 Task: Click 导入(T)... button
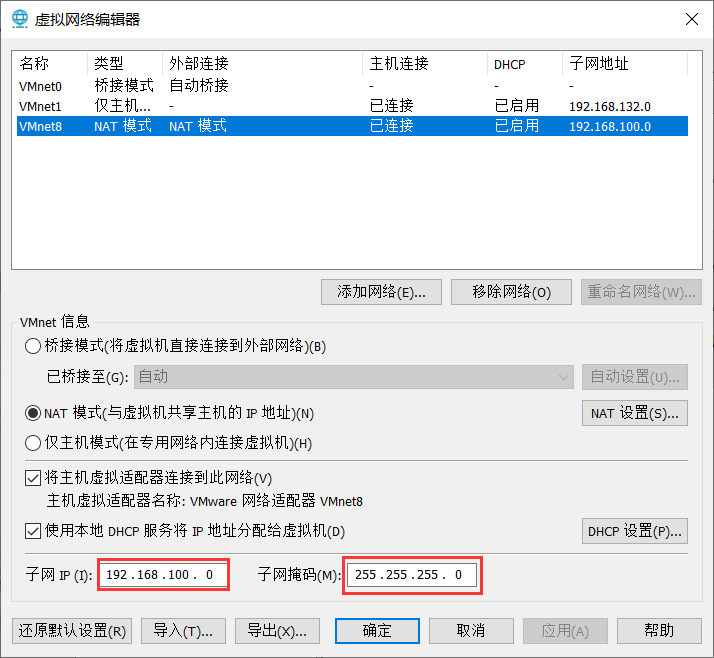pyautogui.click(x=183, y=631)
